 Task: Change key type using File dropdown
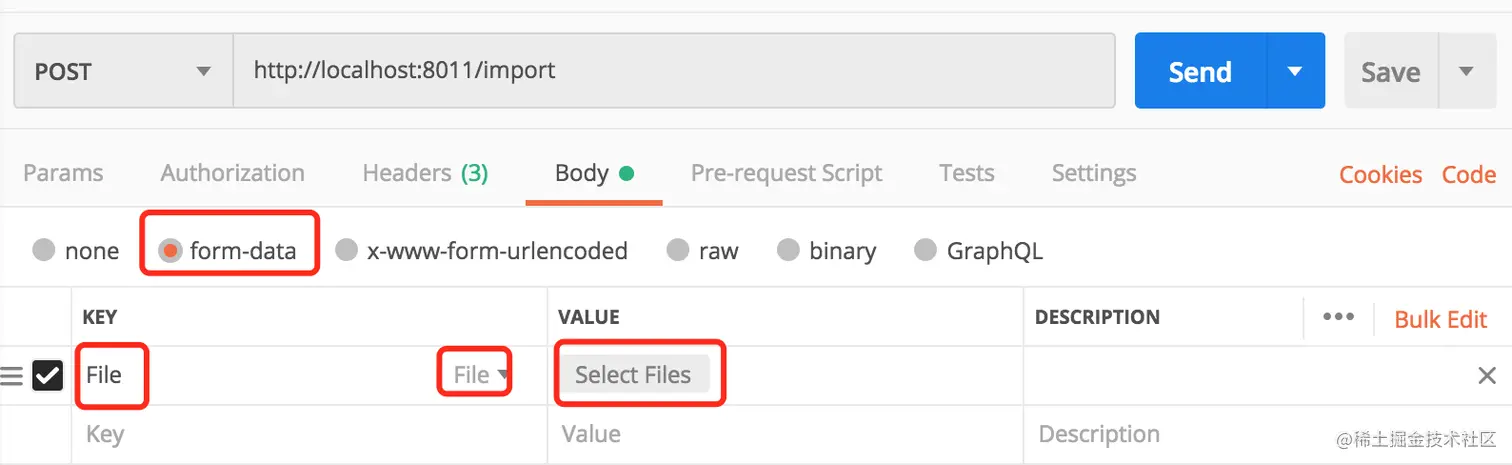click(480, 375)
